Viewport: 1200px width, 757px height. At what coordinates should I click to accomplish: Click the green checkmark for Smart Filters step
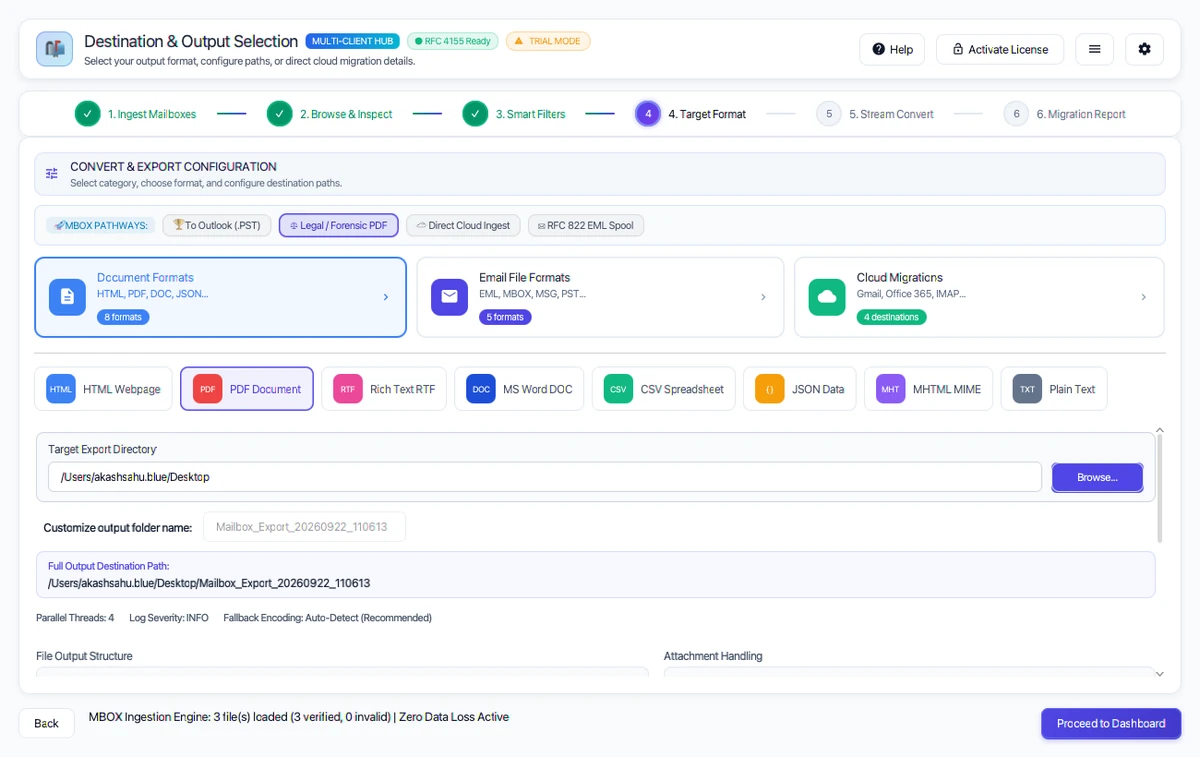click(475, 114)
